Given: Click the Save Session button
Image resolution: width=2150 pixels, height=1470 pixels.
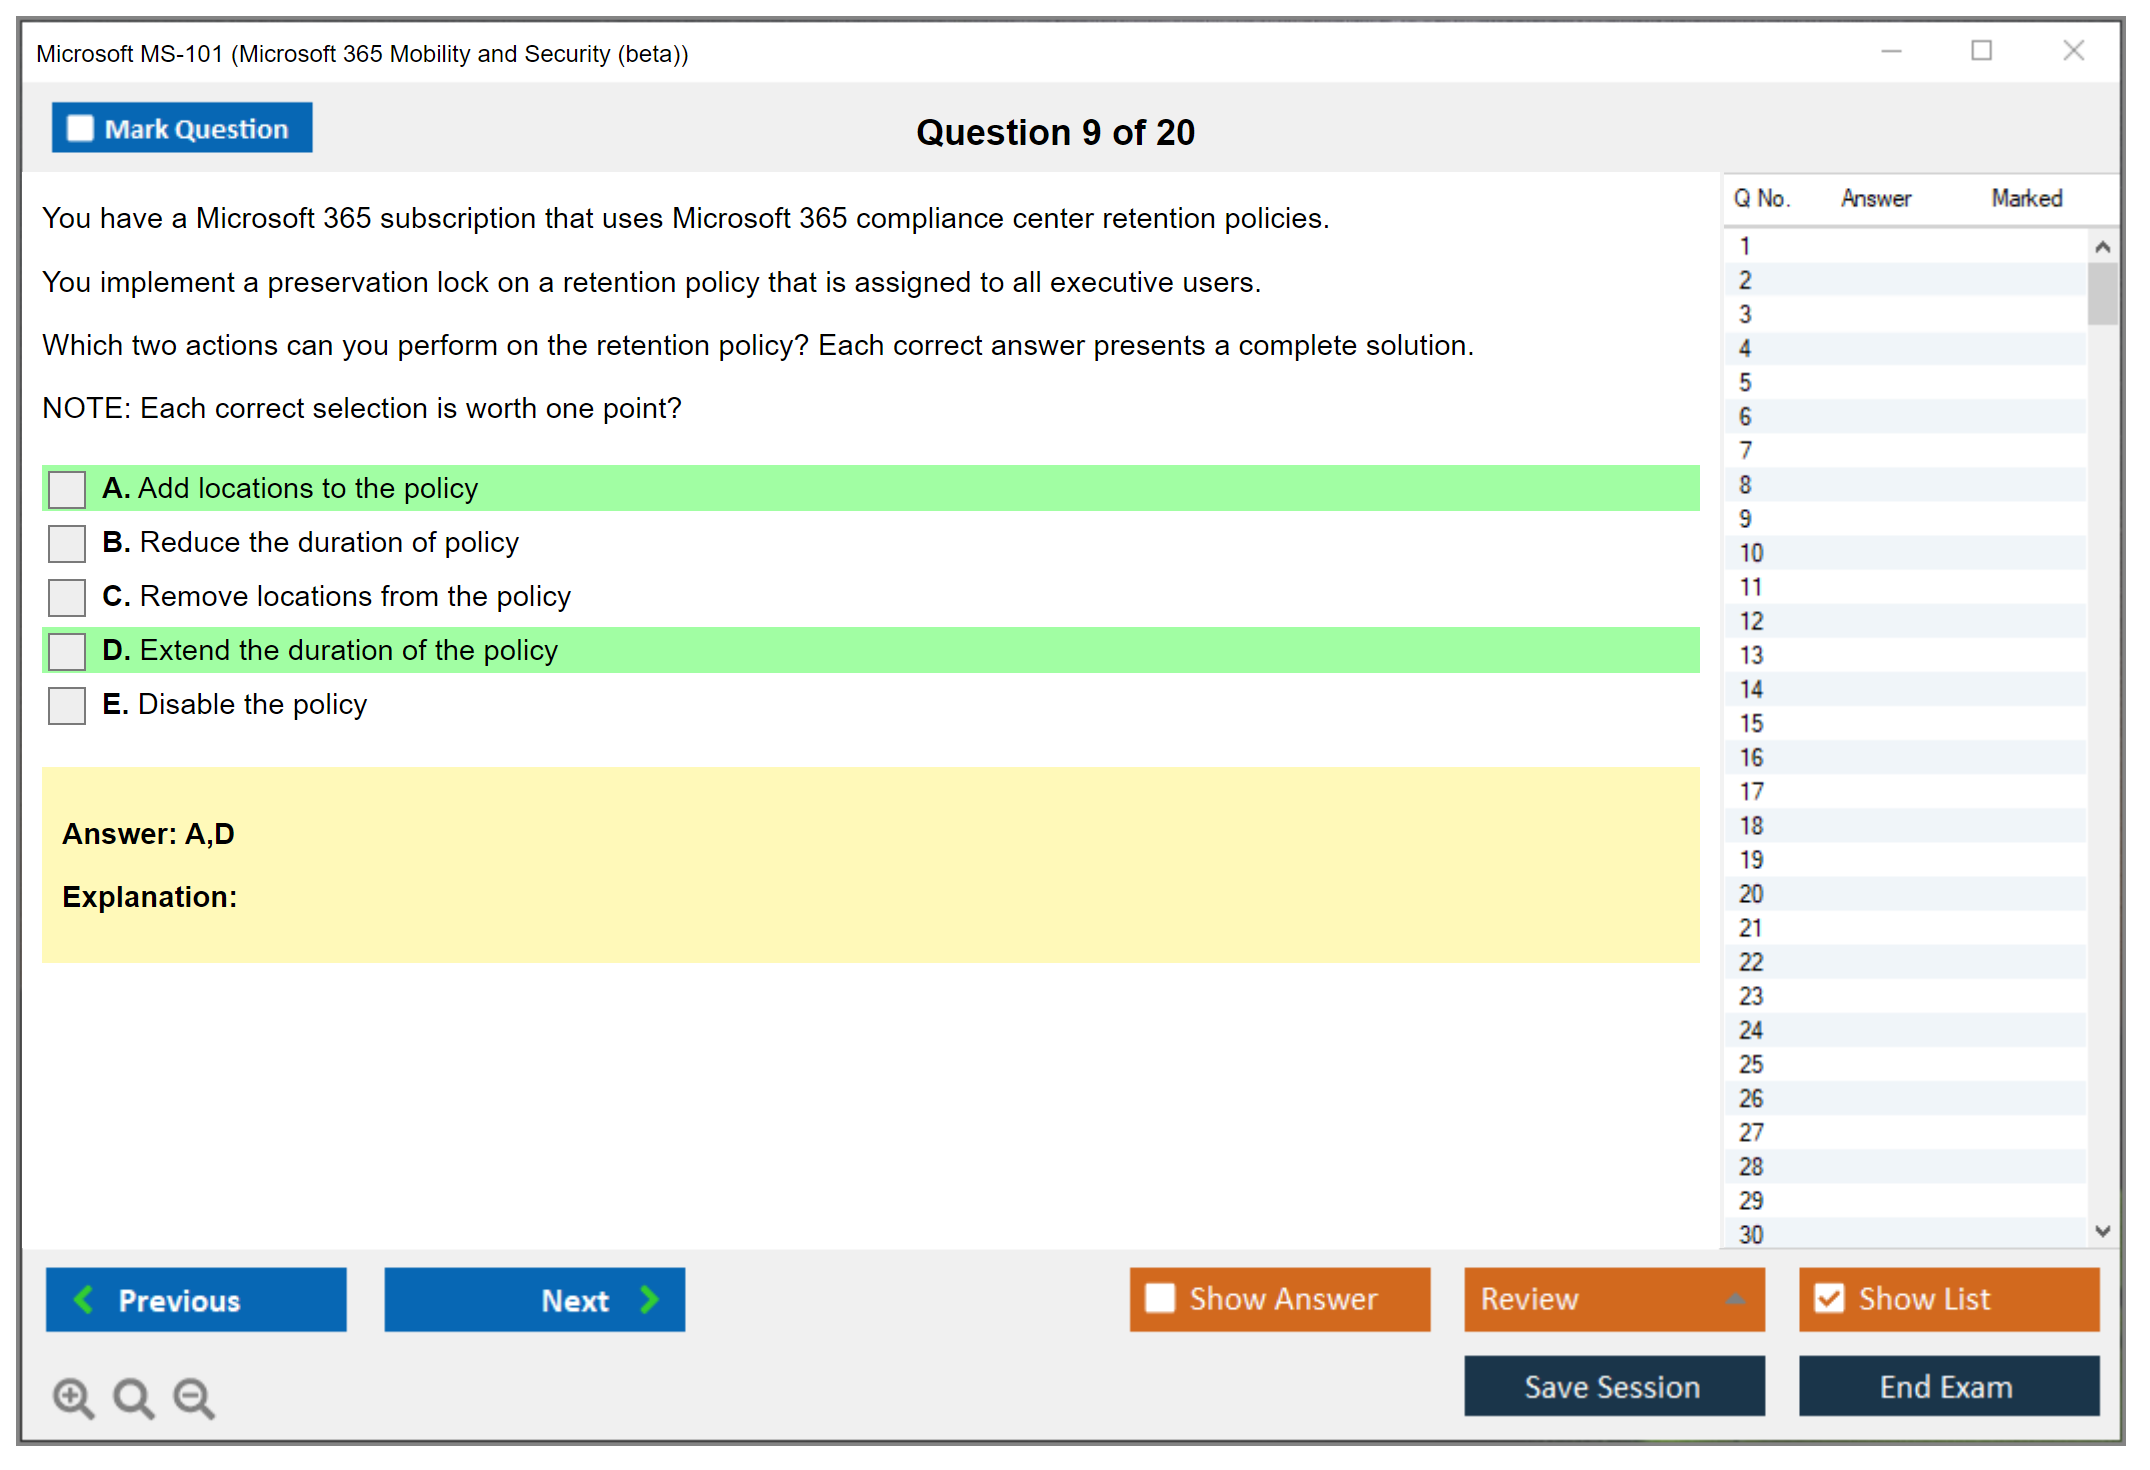Looking at the screenshot, I should tap(1613, 1386).
